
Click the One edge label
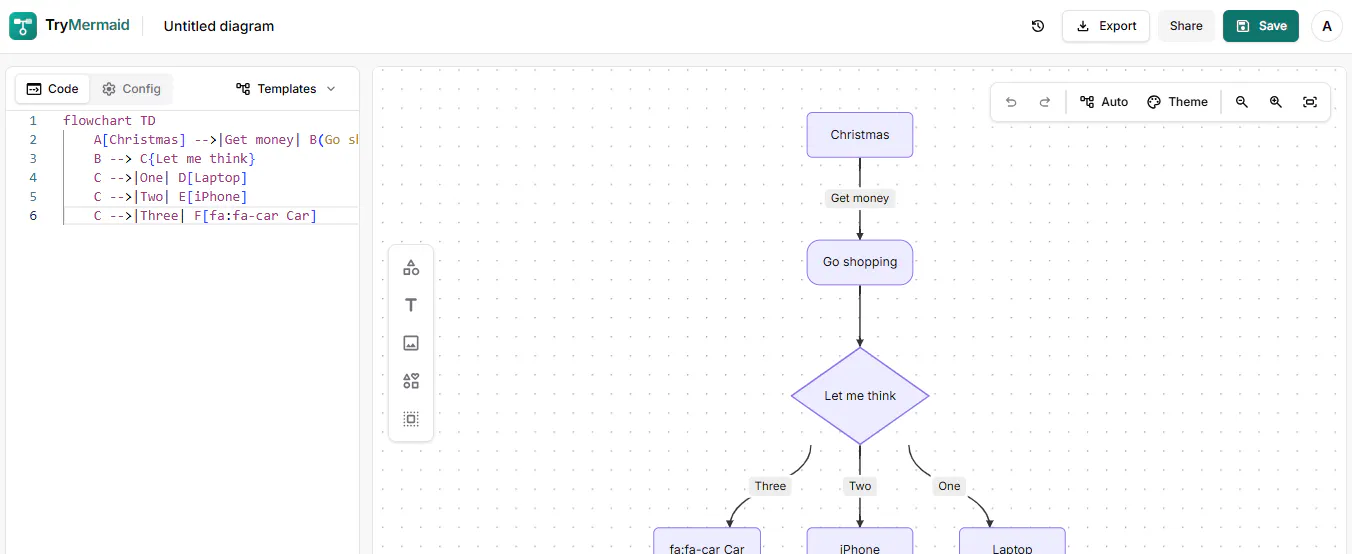[949, 486]
